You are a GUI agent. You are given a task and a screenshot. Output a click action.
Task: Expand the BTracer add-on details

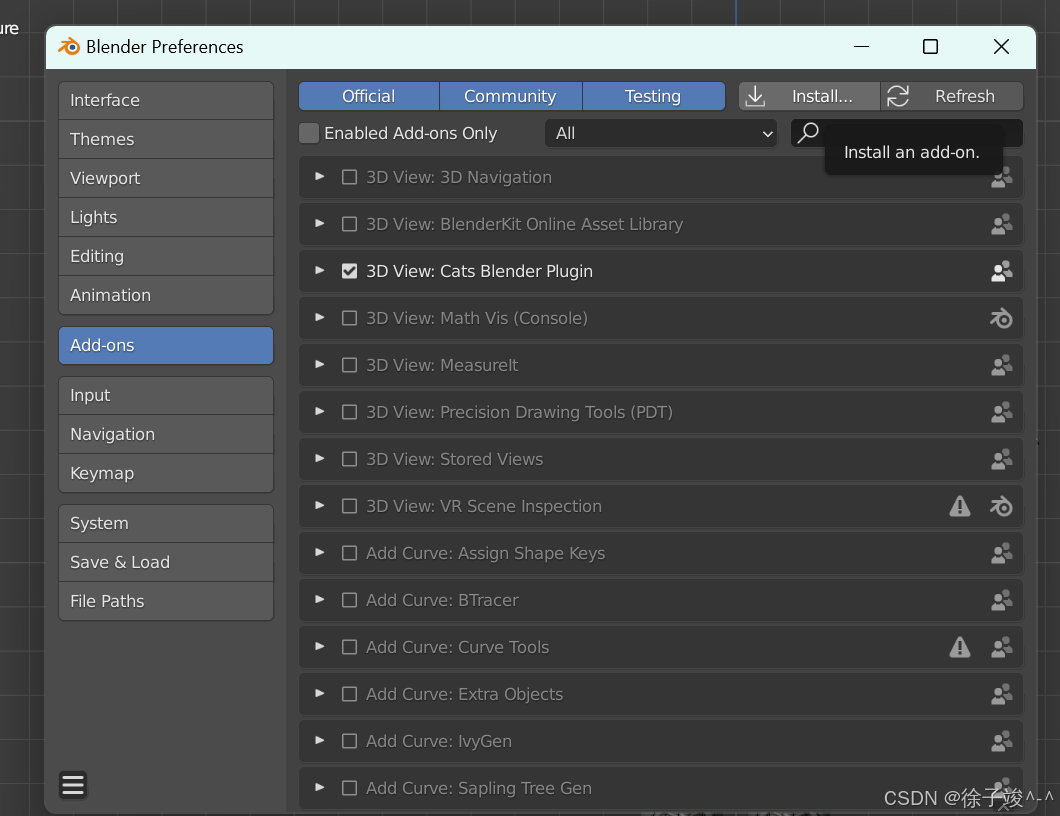[x=320, y=599]
